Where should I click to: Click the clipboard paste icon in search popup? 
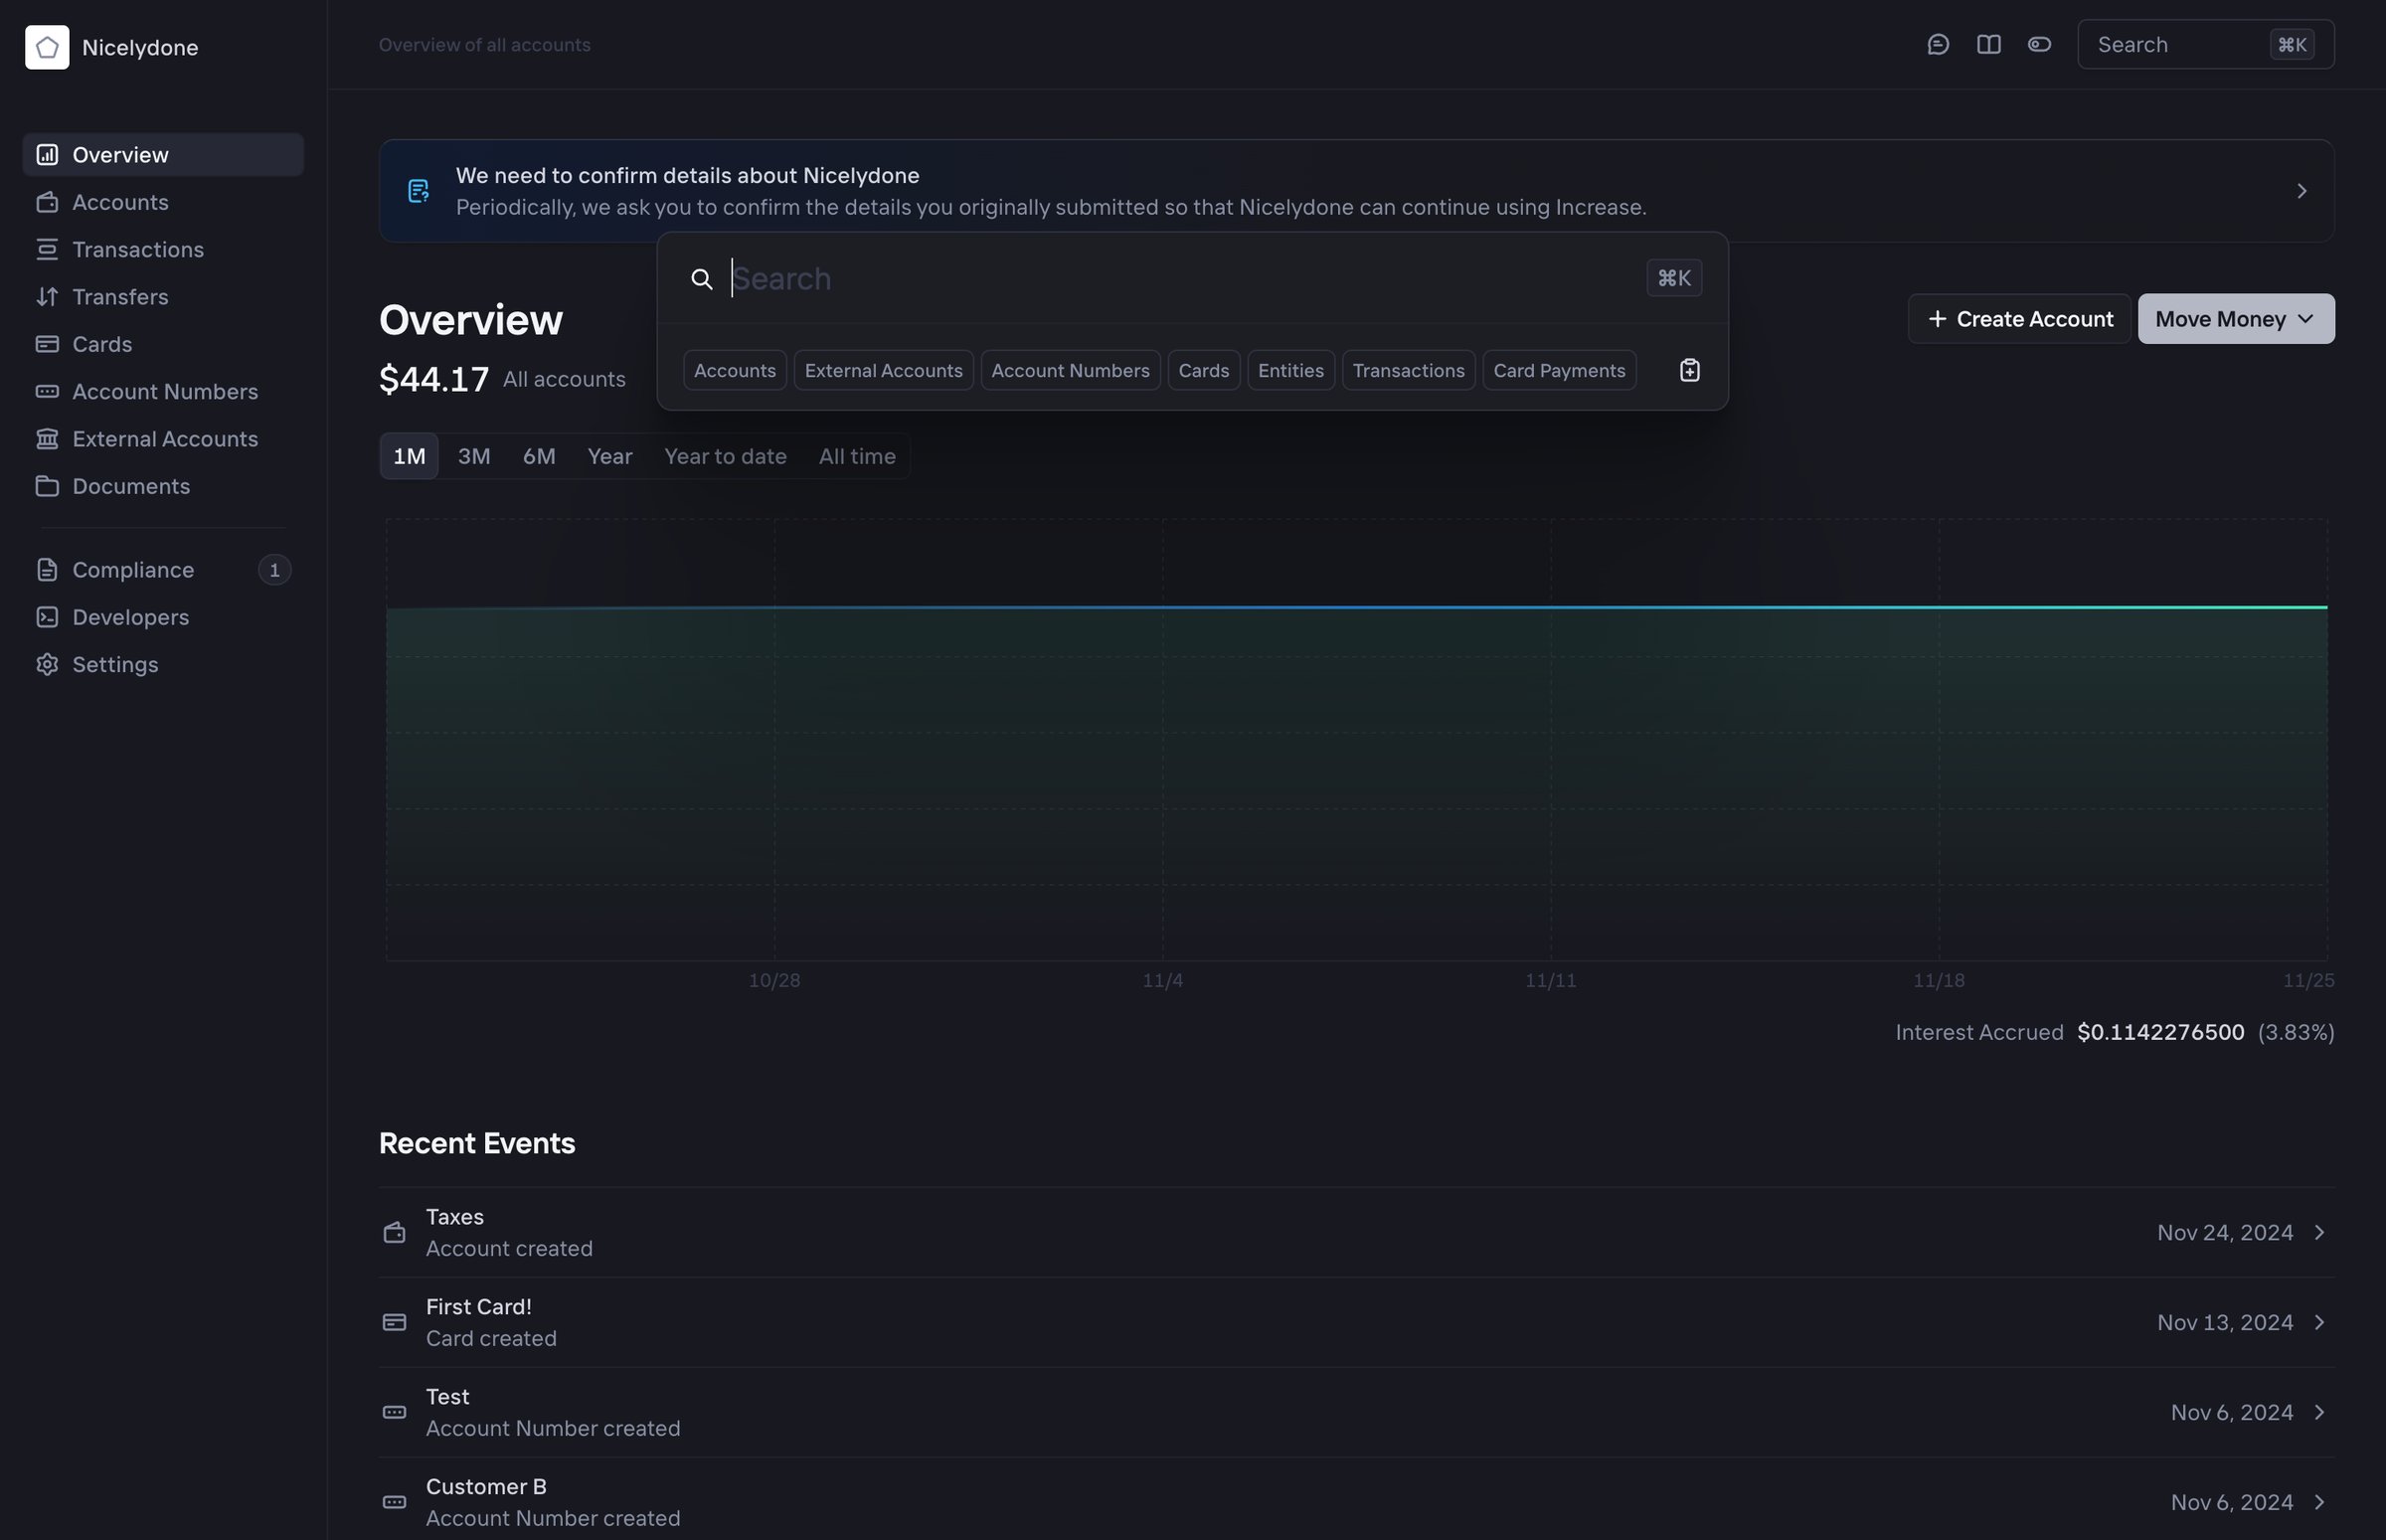(1690, 370)
